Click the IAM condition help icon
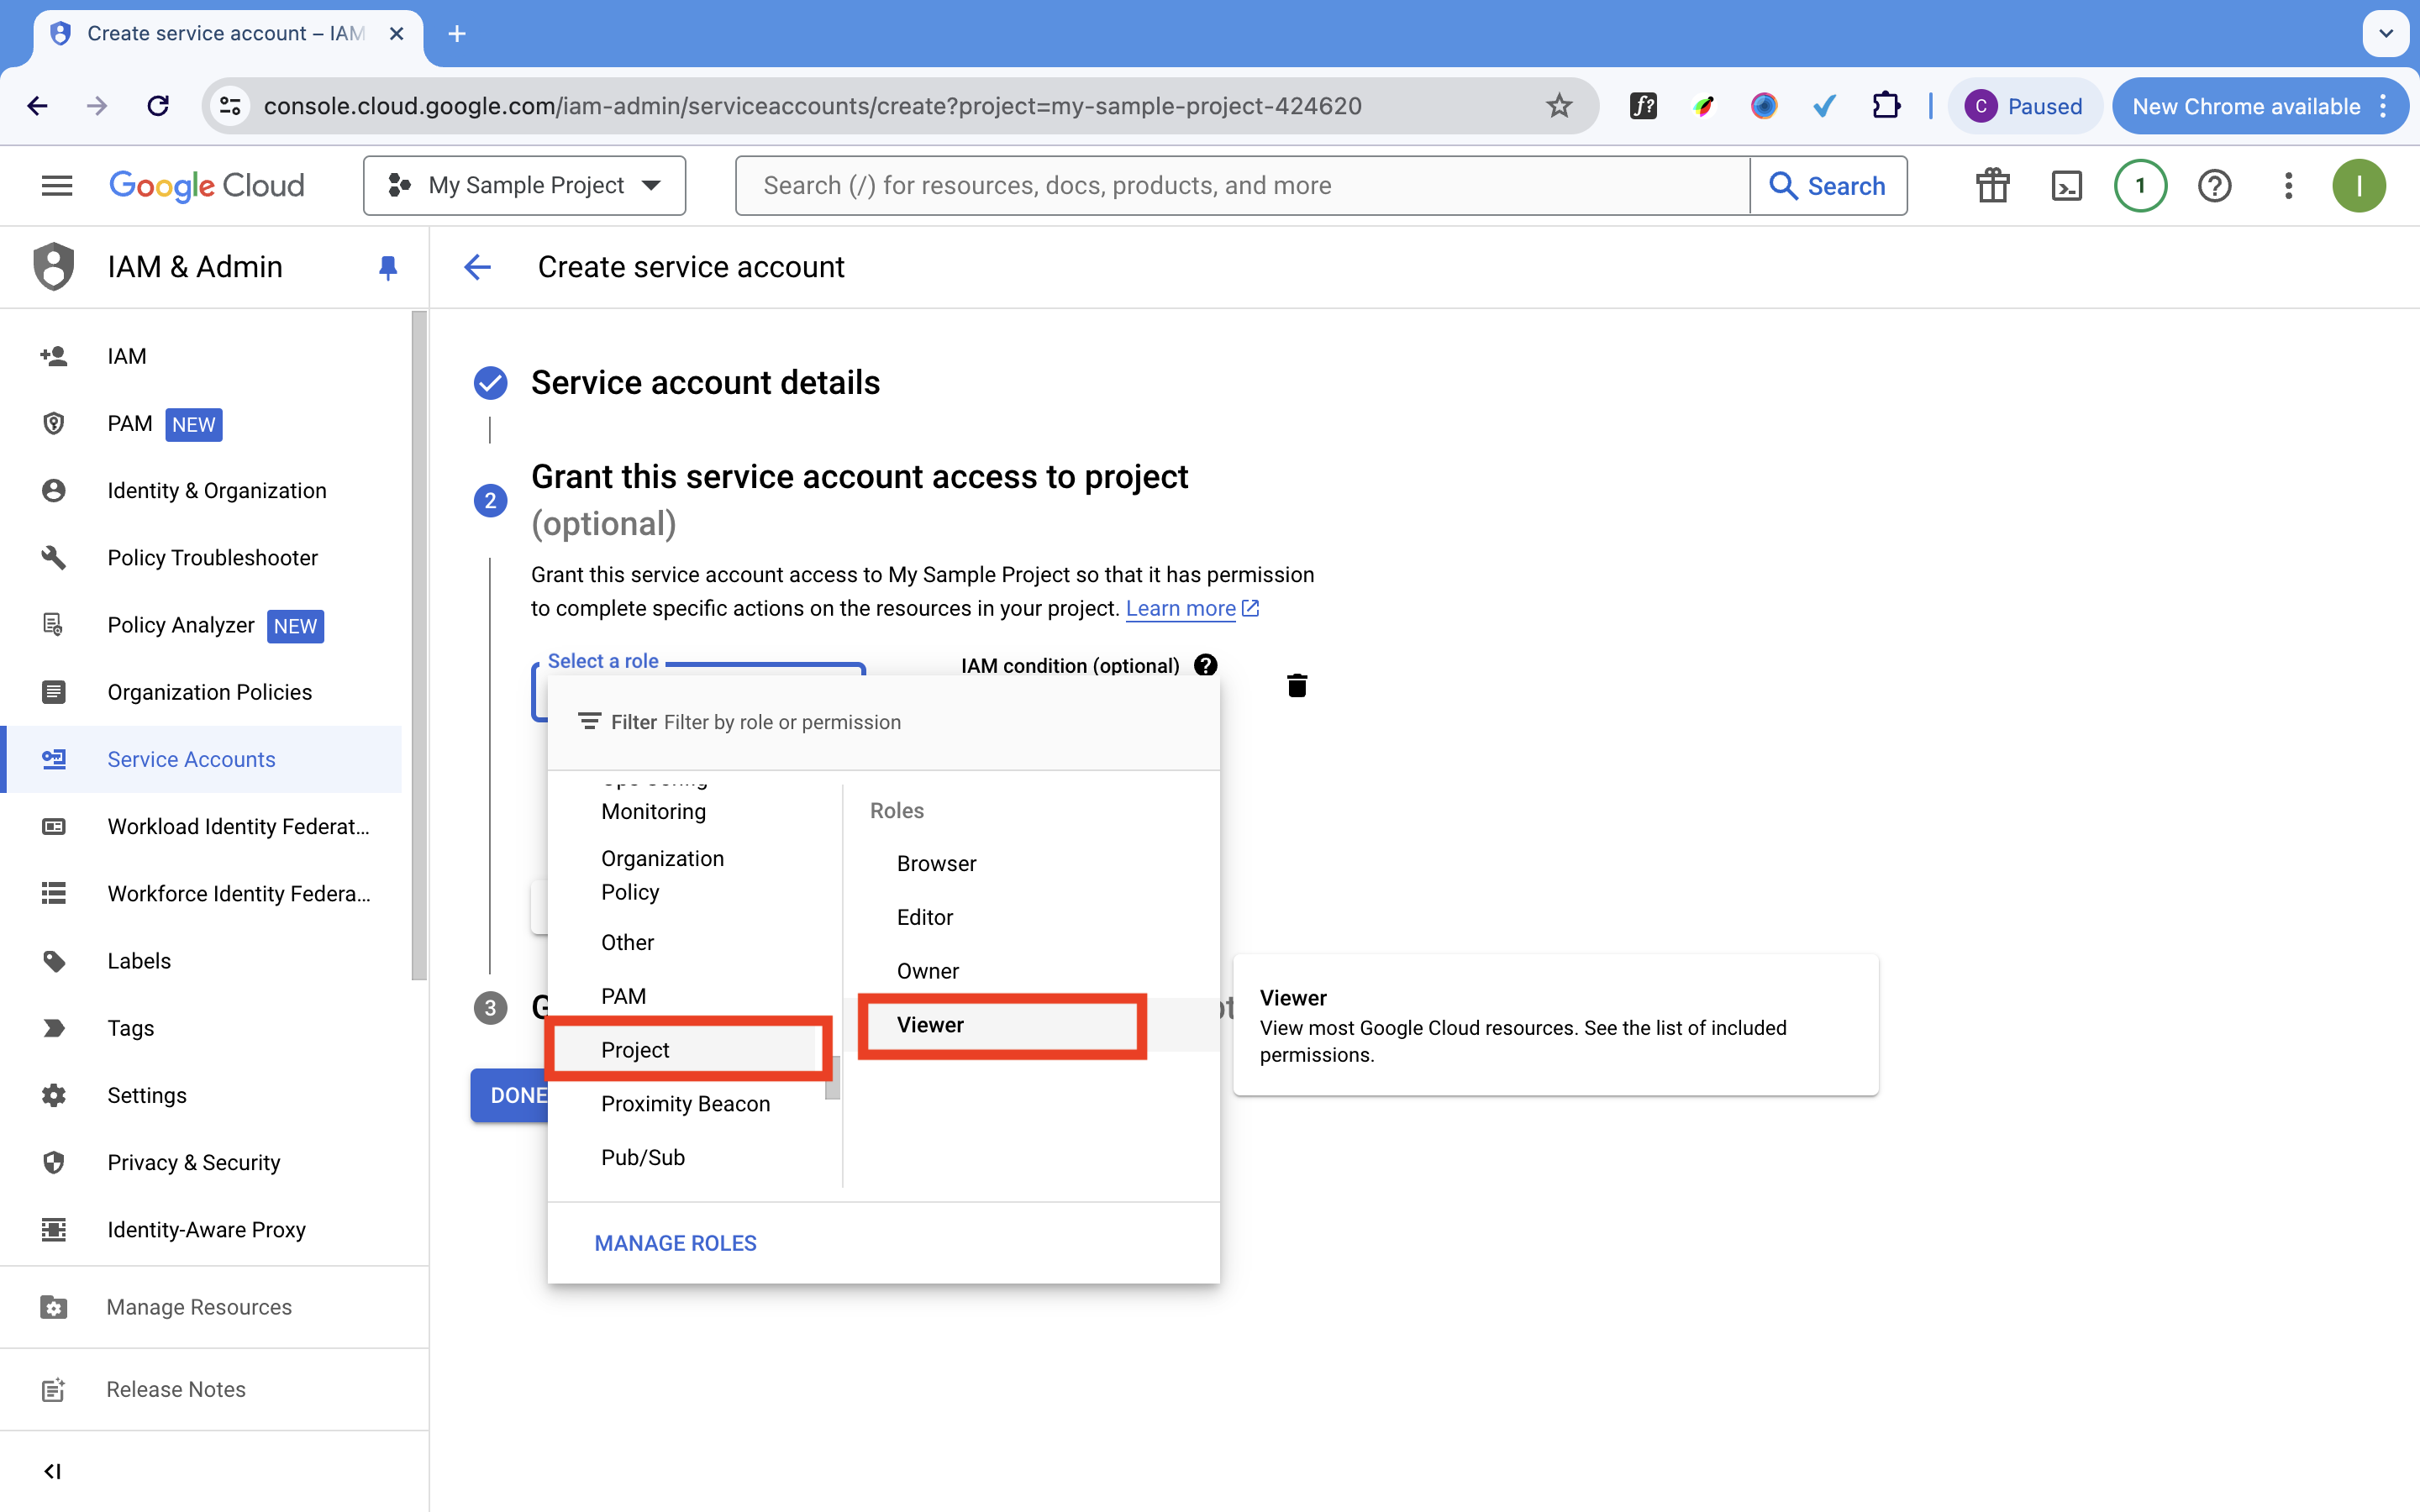The height and width of the screenshot is (1512, 2420). (1206, 665)
